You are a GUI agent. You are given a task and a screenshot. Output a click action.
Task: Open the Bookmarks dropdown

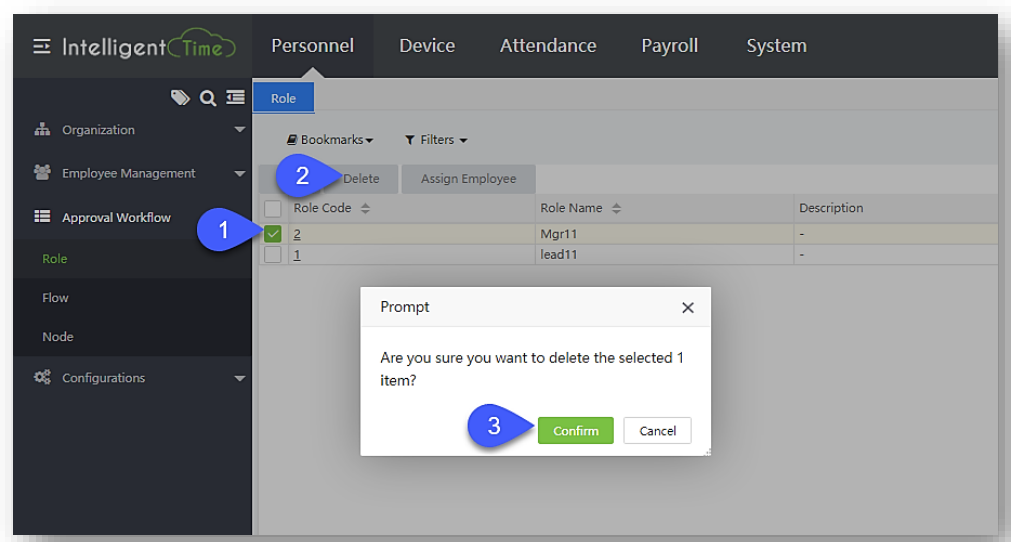coord(330,140)
